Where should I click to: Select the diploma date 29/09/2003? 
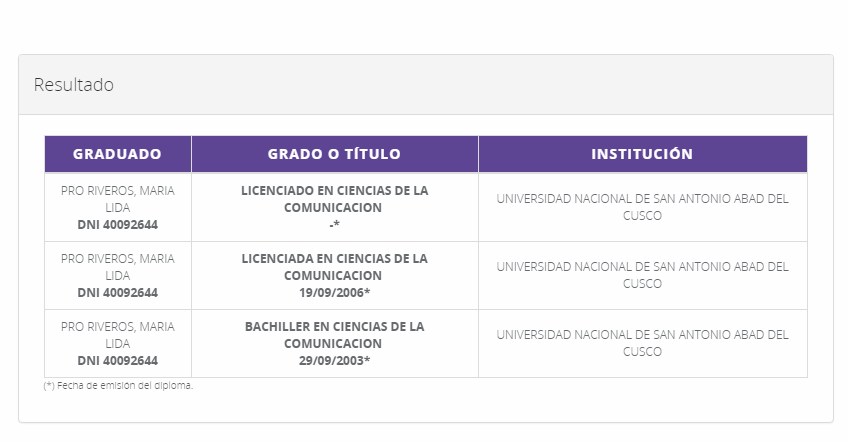coord(334,361)
